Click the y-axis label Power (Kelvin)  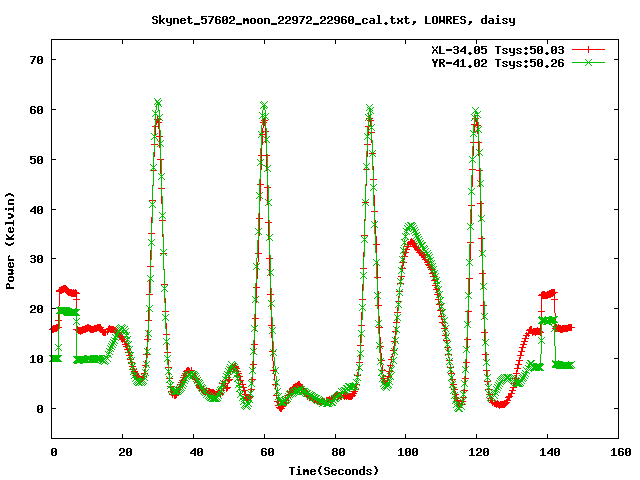pyautogui.click(x=10, y=241)
